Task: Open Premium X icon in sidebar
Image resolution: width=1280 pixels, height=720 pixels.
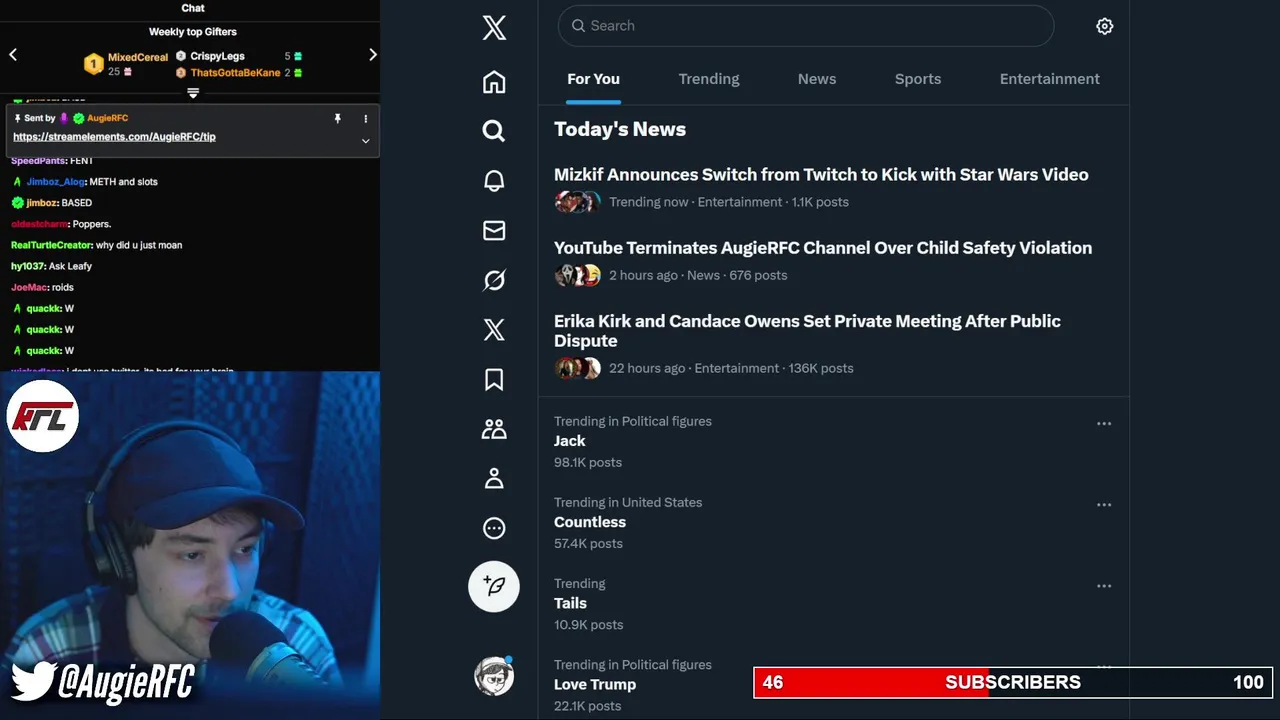Action: [x=494, y=330]
